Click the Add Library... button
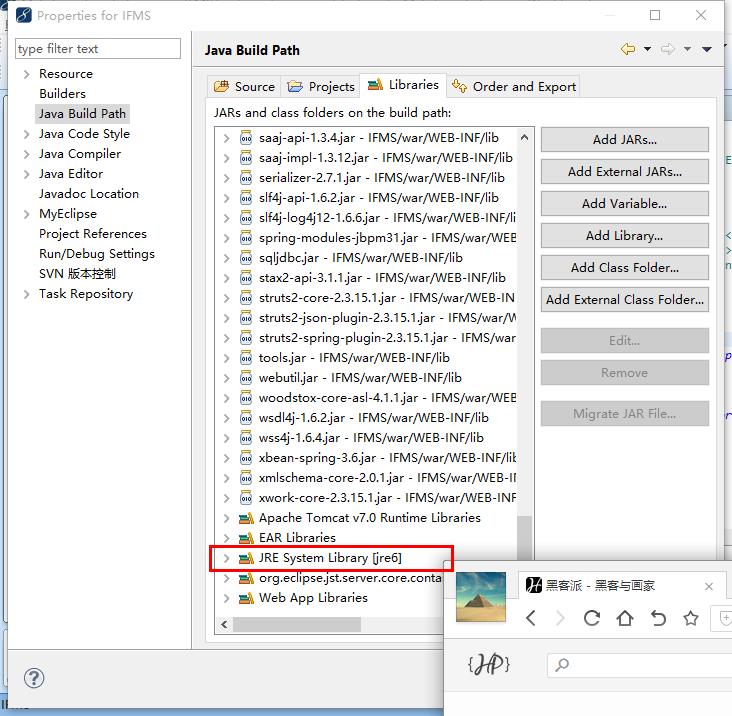 click(624, 236)
